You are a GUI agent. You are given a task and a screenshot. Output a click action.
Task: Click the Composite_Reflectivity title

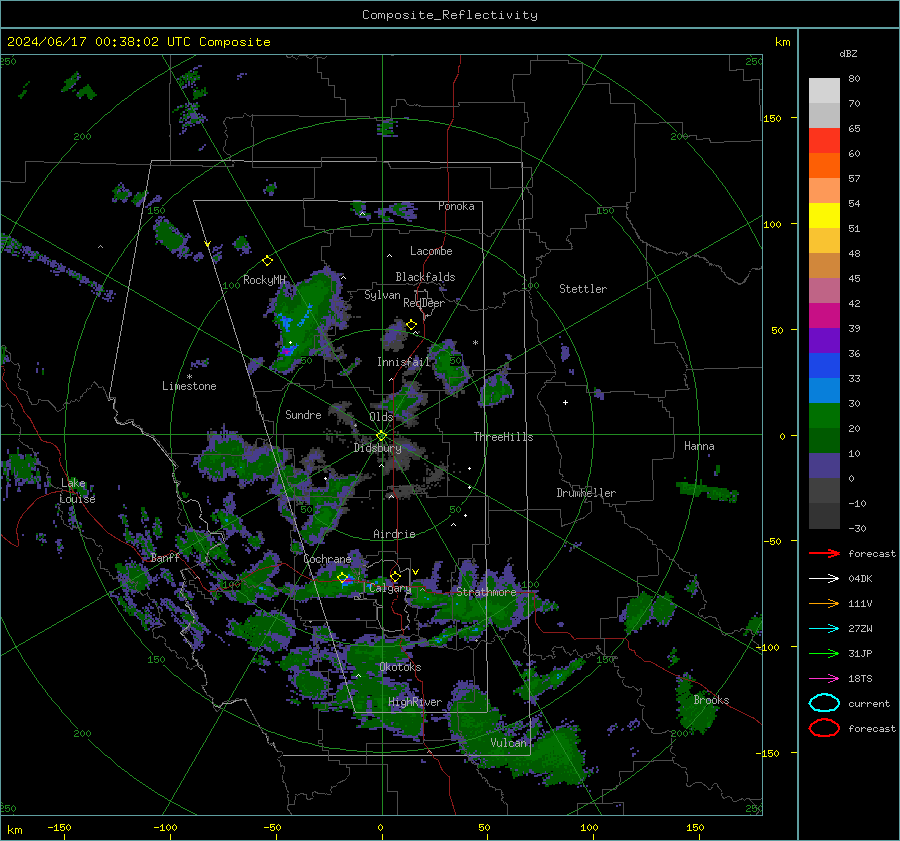click(x=450, y=15)
